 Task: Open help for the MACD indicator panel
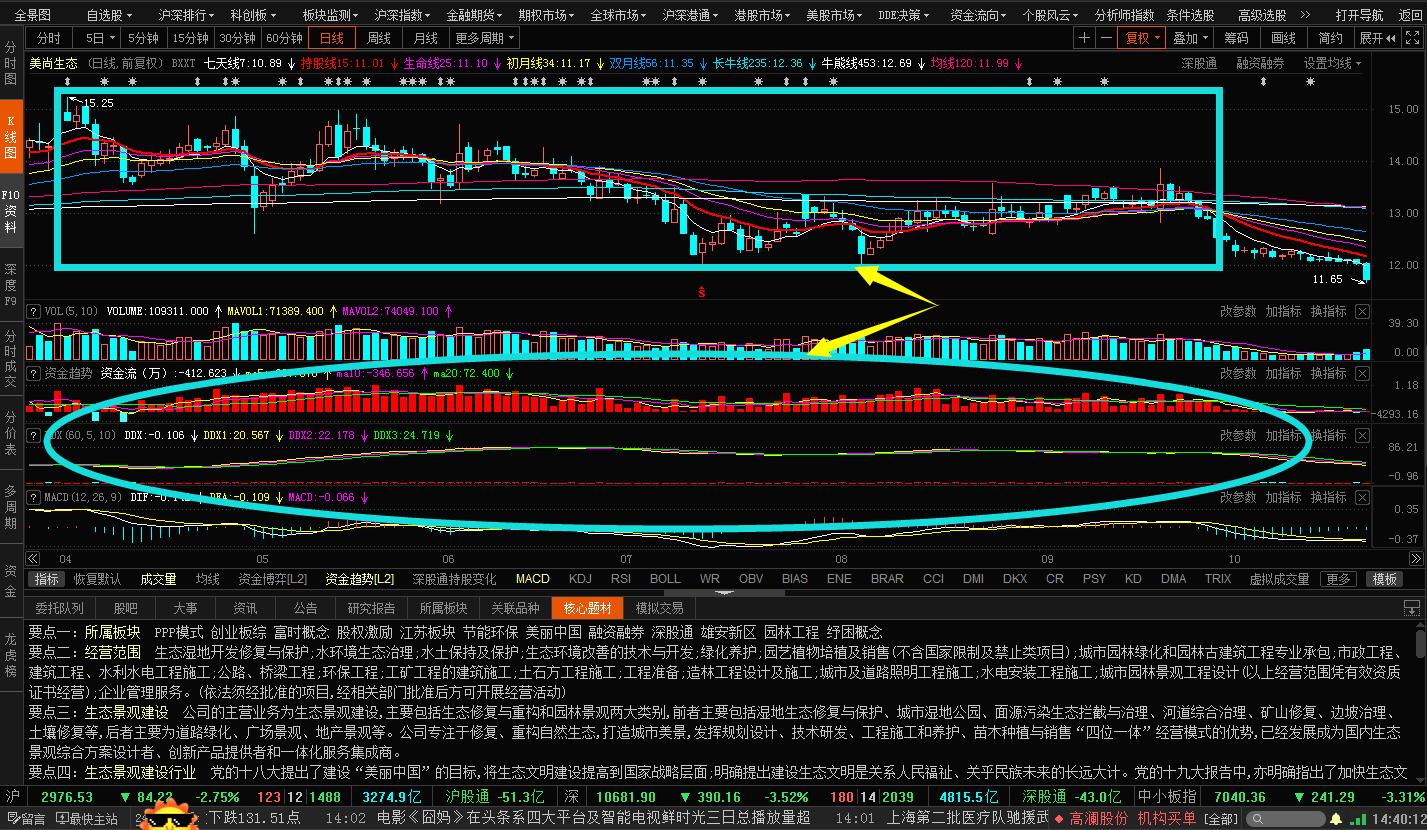34,497
